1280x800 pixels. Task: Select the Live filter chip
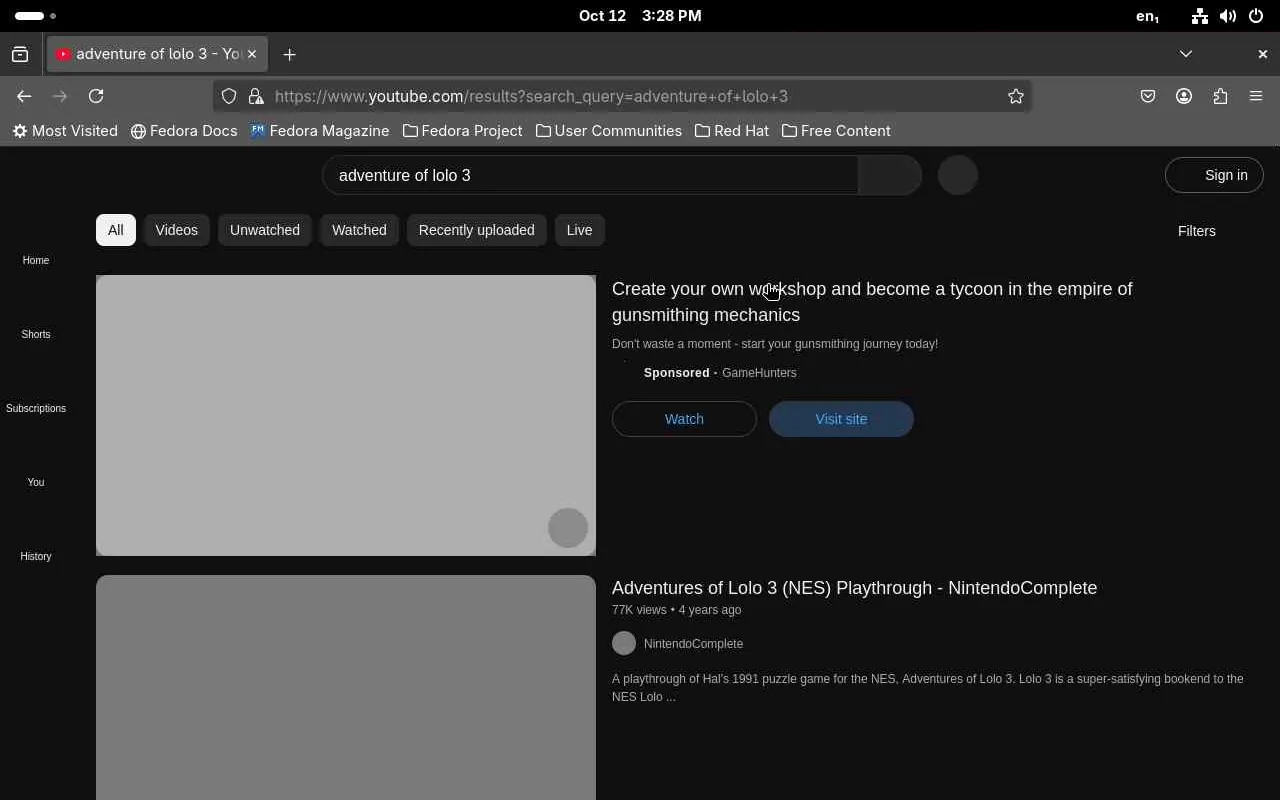[580, 230]
